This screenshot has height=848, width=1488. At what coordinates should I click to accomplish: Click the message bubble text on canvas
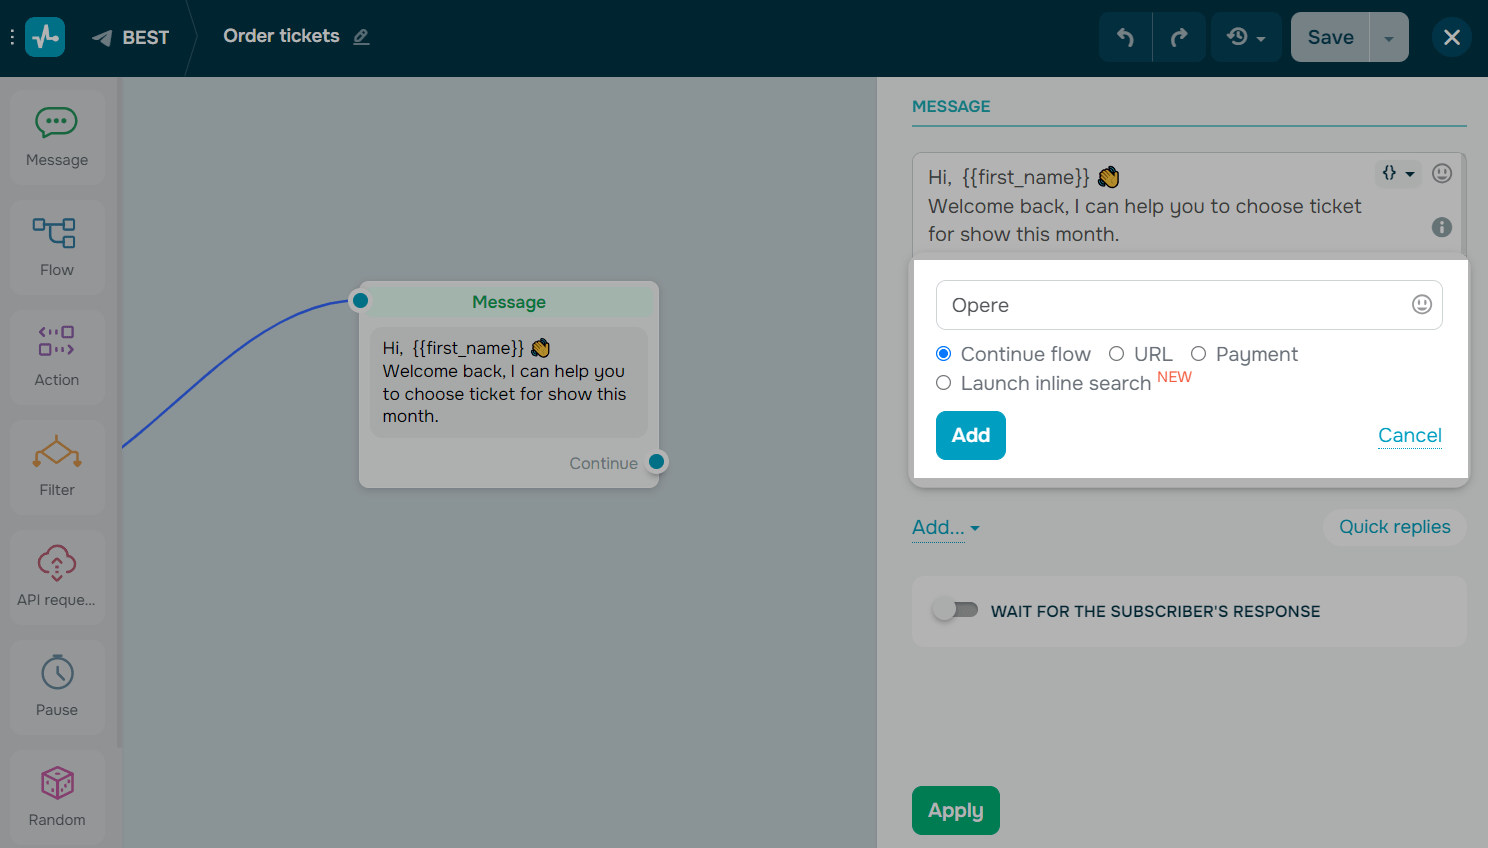(x=509, y=382)
